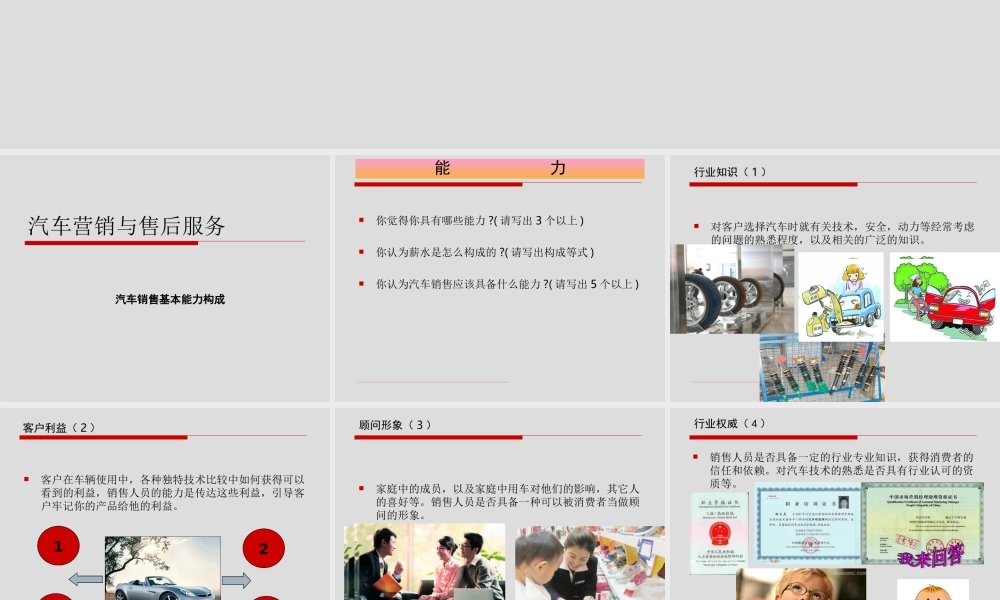
Task: Click cartoon of girl refueling blue car
Action: [x=841, y=296]
